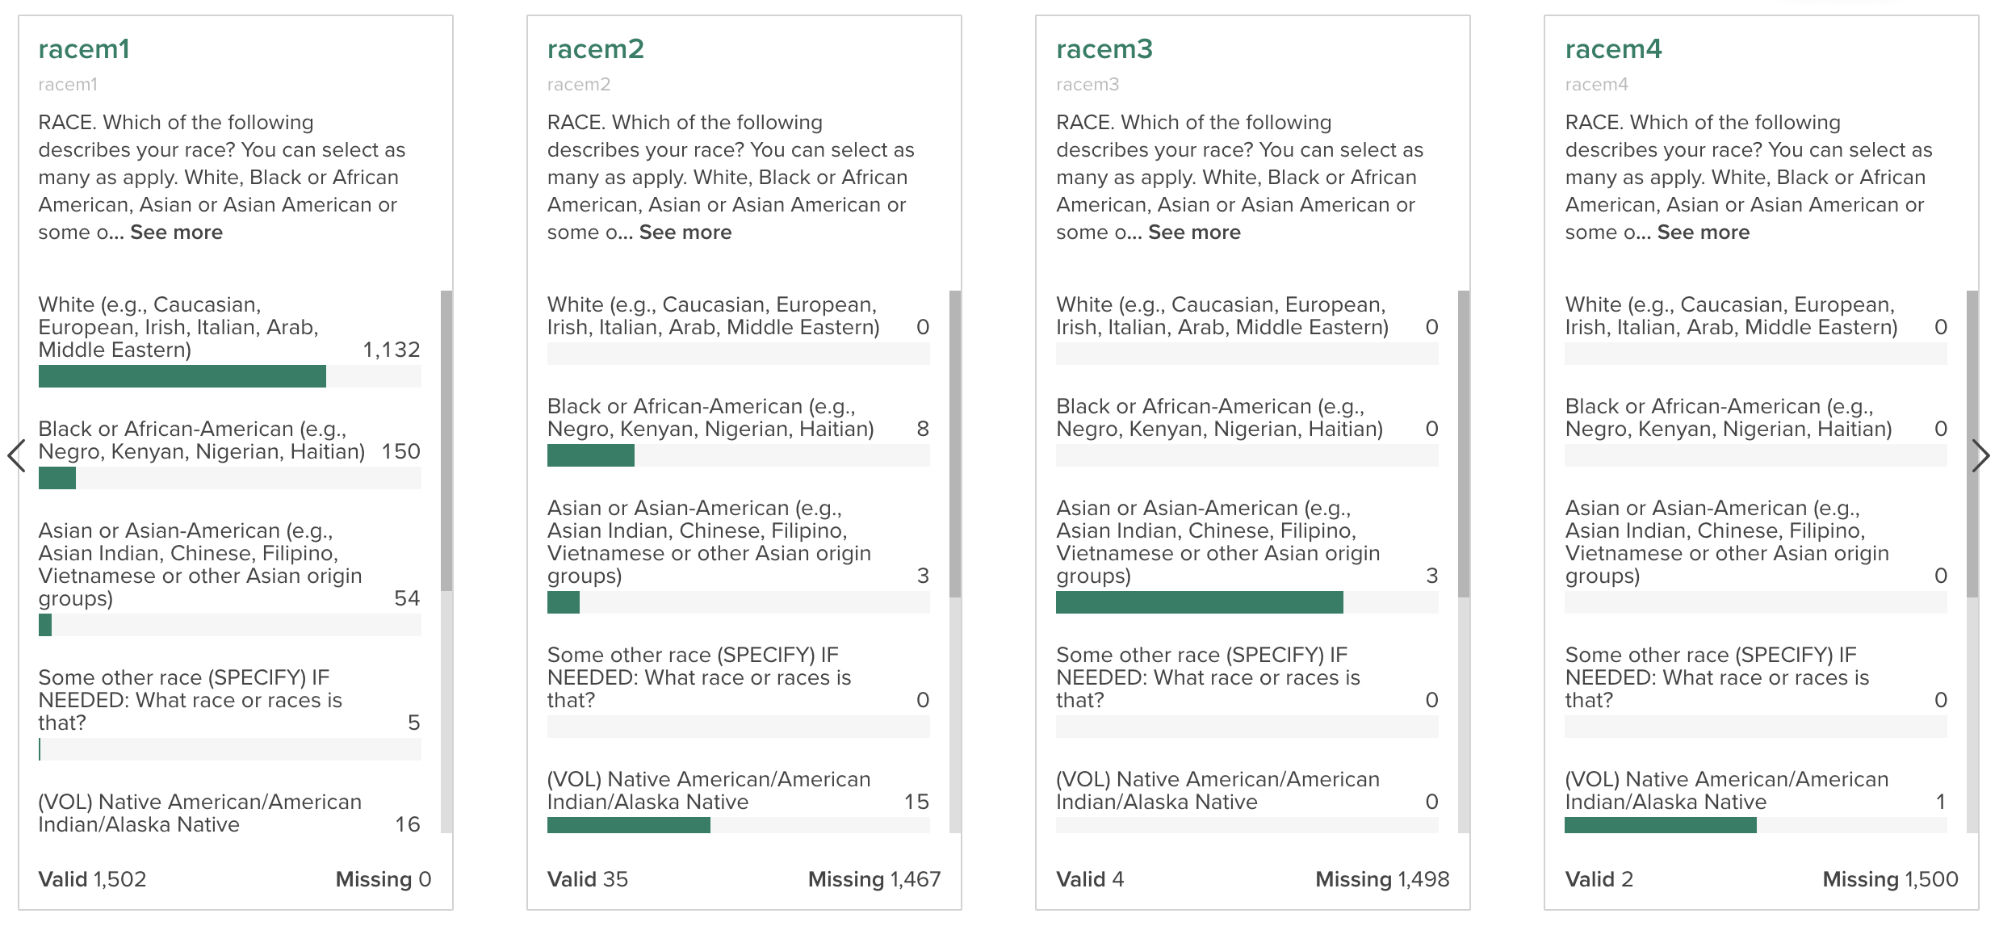Open the racem2 variable title
The height and width of the screenshot is (942, 1999).
[x=595, y=49]
